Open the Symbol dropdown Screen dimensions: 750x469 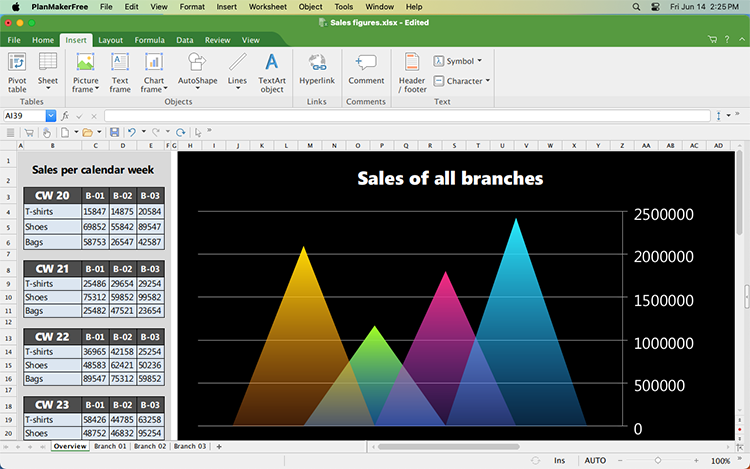(x=458, y=61)
